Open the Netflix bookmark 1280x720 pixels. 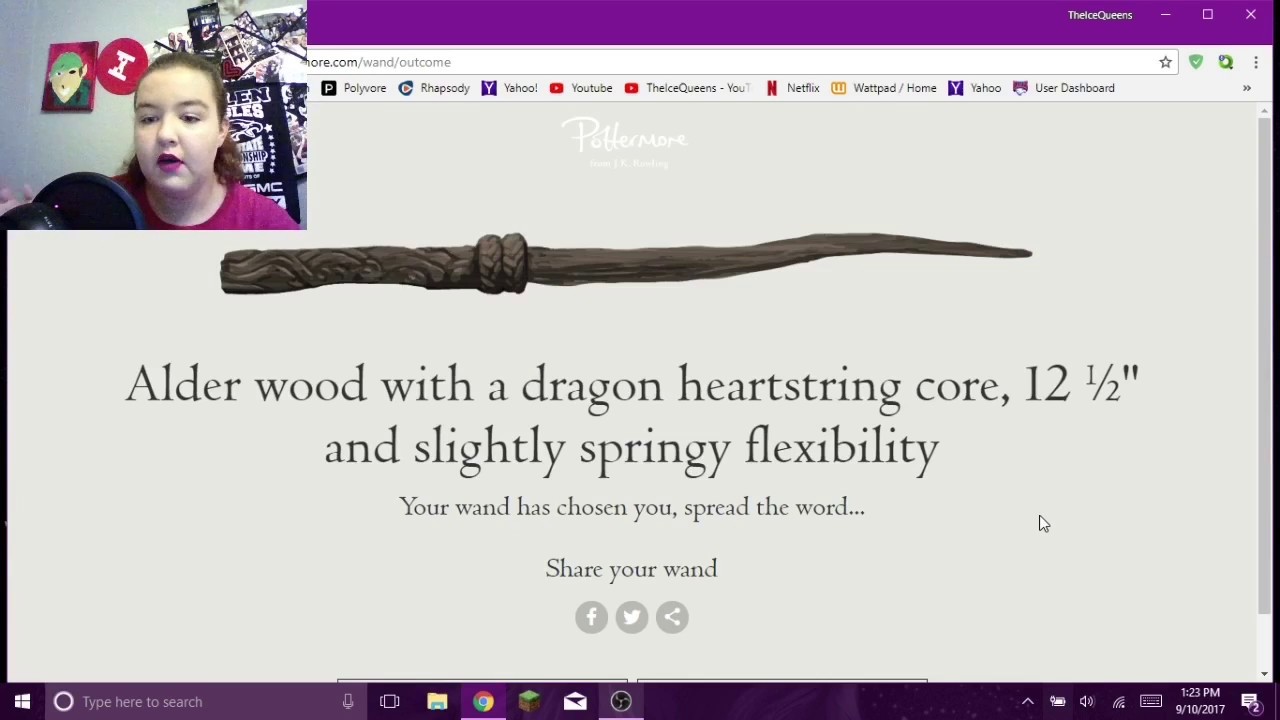click(792, 88)
